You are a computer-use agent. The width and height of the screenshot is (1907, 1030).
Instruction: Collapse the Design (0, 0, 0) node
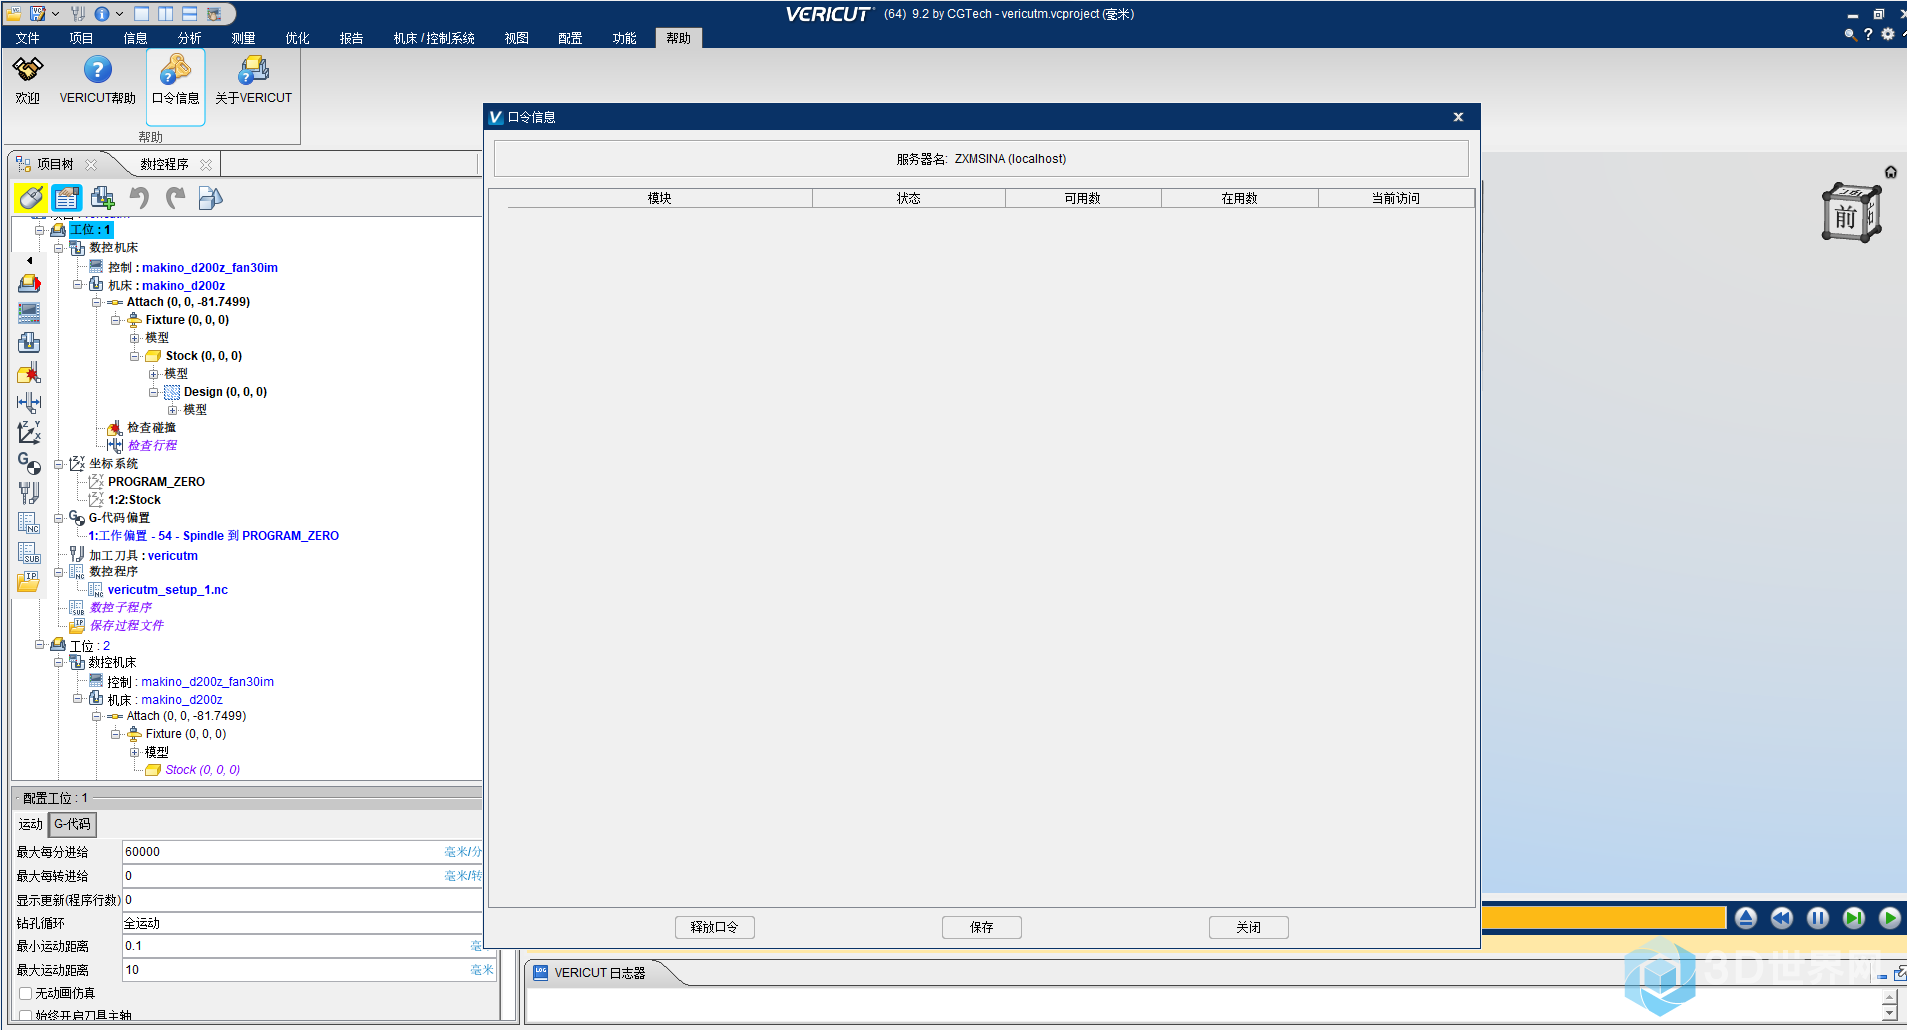click(154, 392)
